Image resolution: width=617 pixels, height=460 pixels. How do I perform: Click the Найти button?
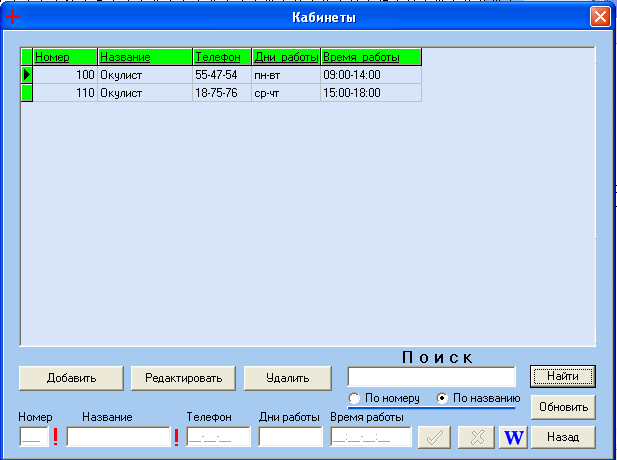pos(563,376)
